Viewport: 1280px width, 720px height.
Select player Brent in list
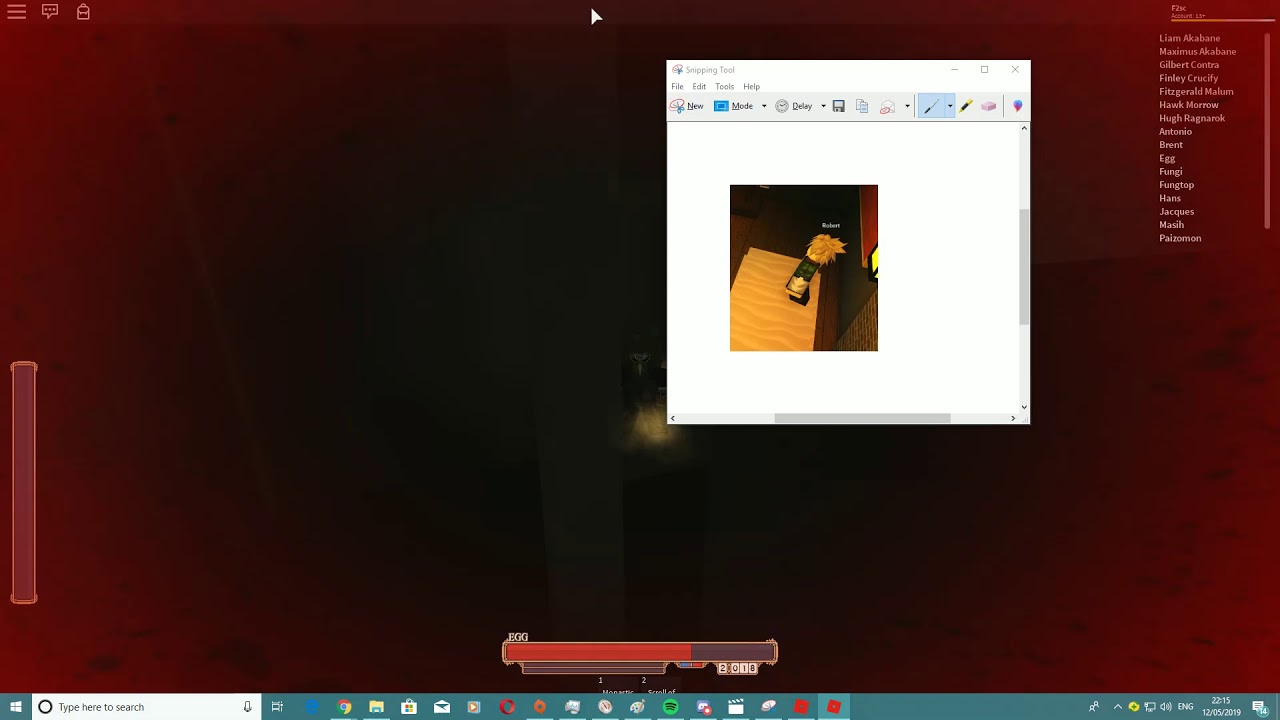(x=1170, y=145)
